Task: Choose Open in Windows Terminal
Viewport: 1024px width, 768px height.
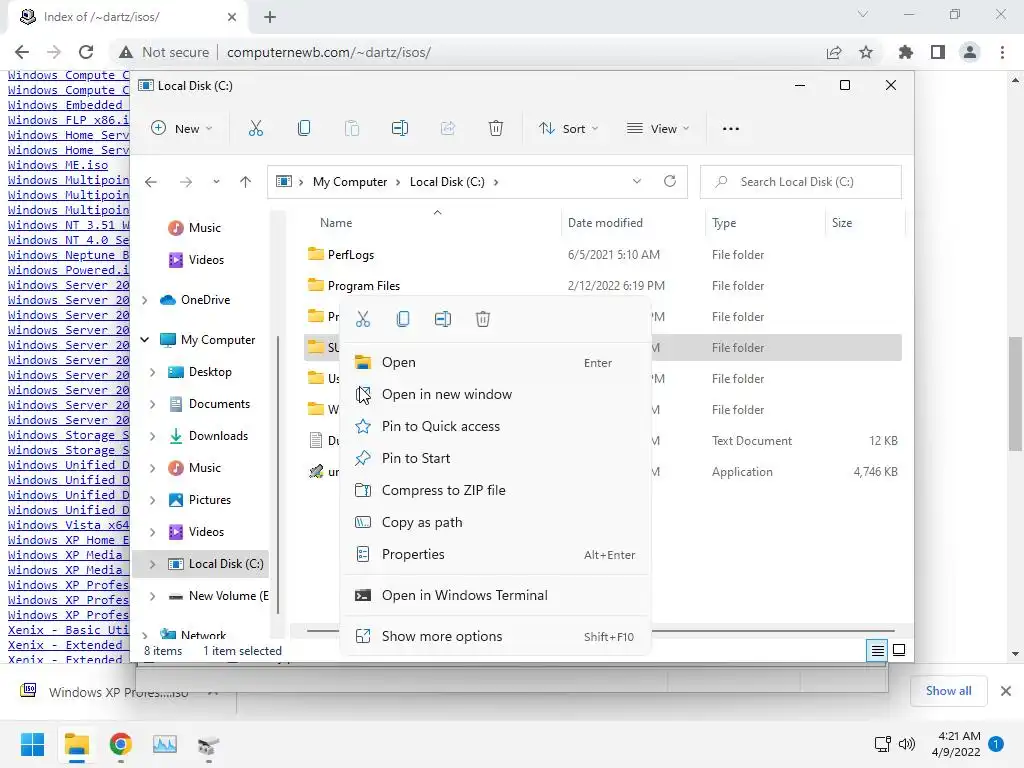Action: pos(496,596)
